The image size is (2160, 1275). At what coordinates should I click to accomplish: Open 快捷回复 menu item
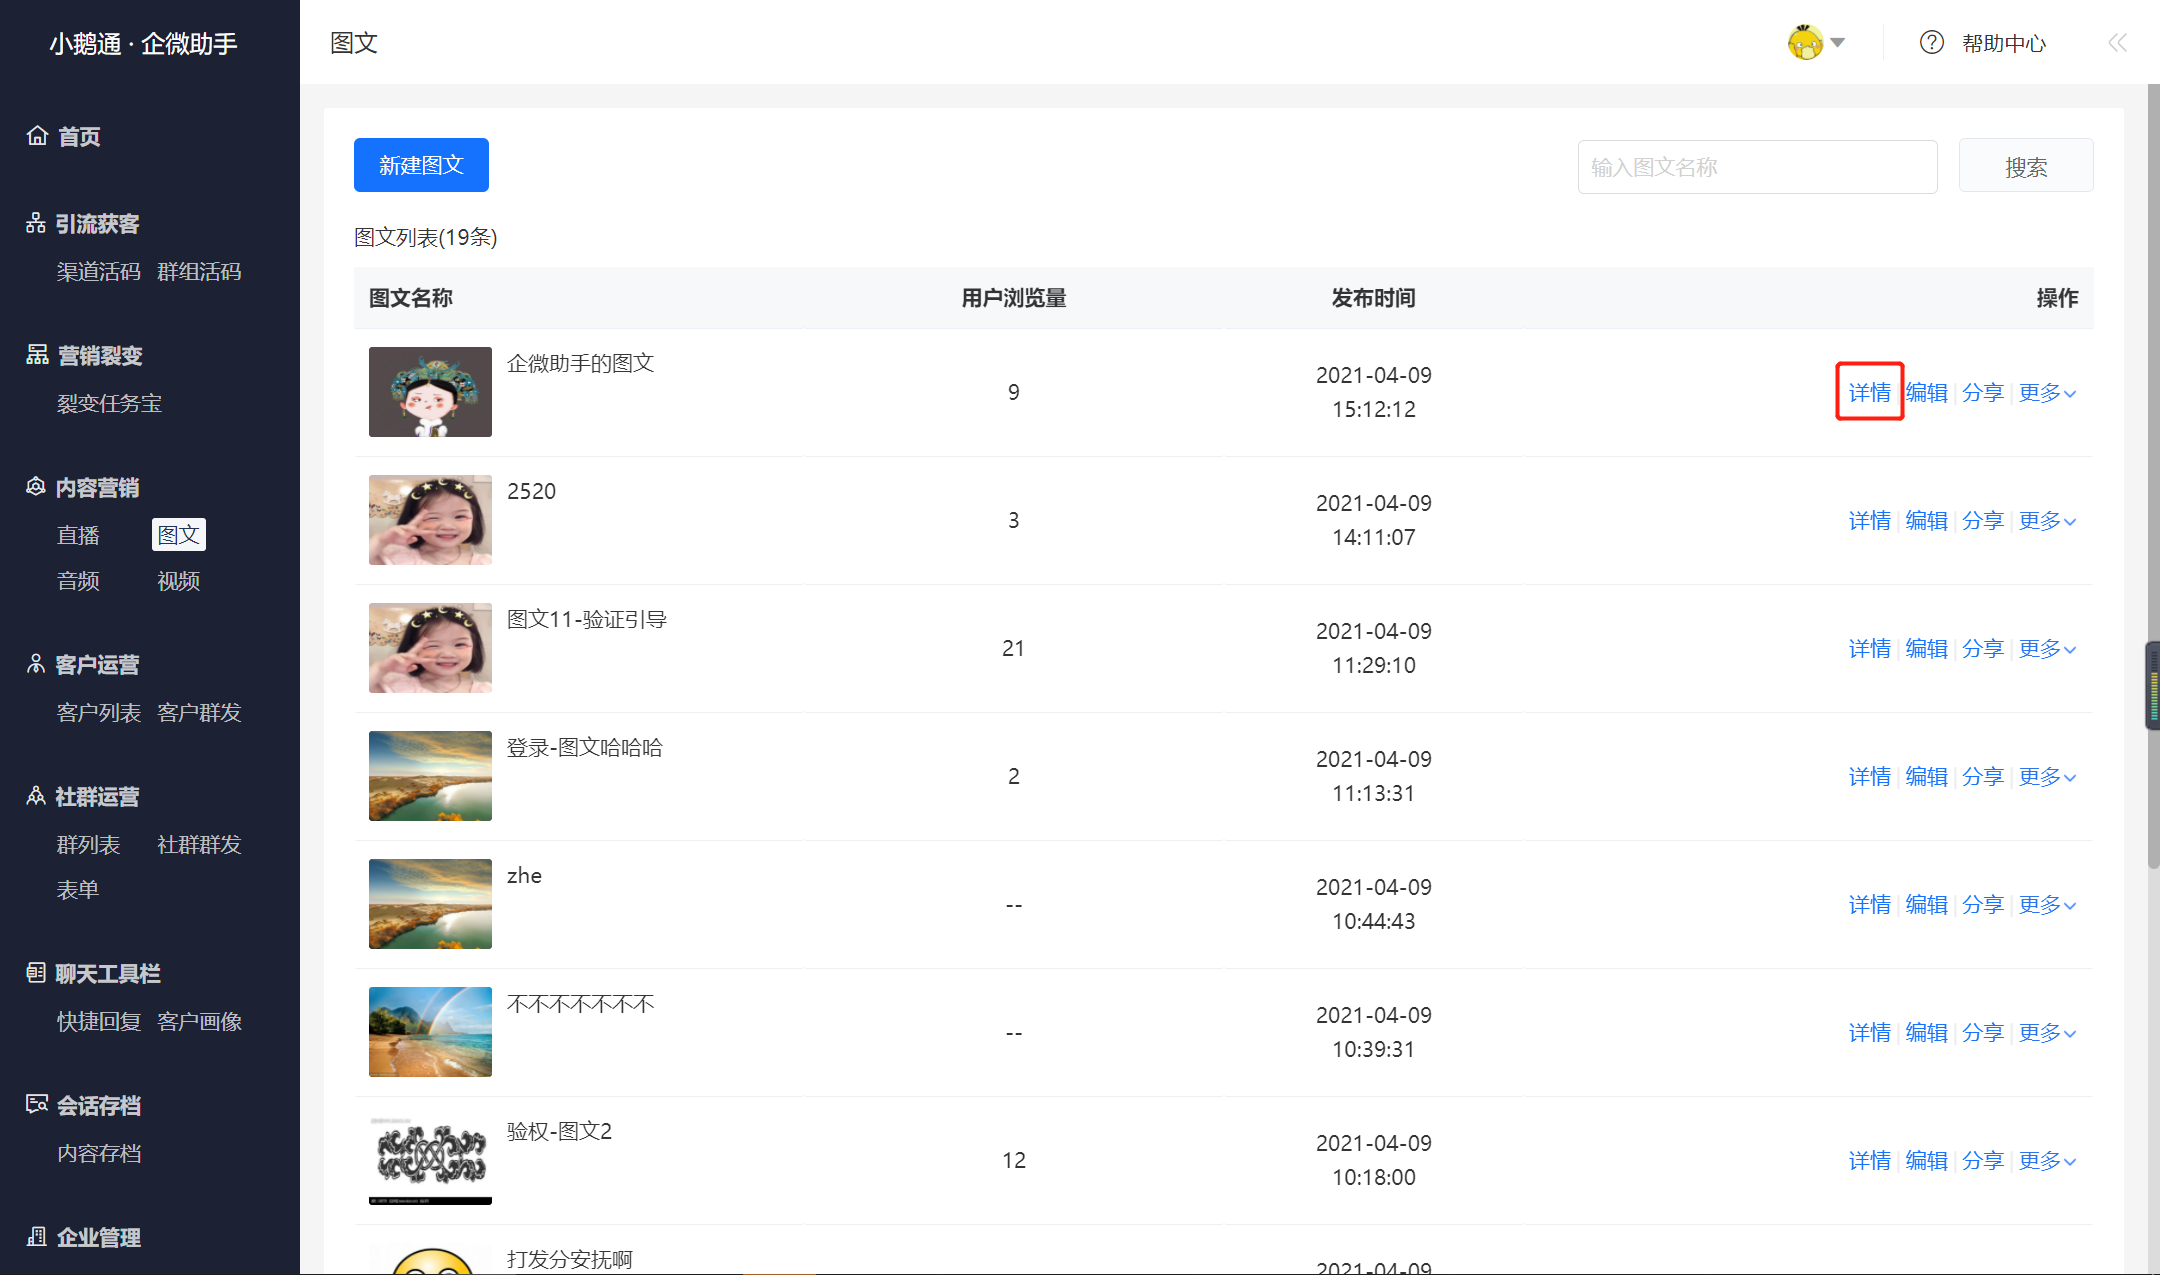coord(99,1021)
